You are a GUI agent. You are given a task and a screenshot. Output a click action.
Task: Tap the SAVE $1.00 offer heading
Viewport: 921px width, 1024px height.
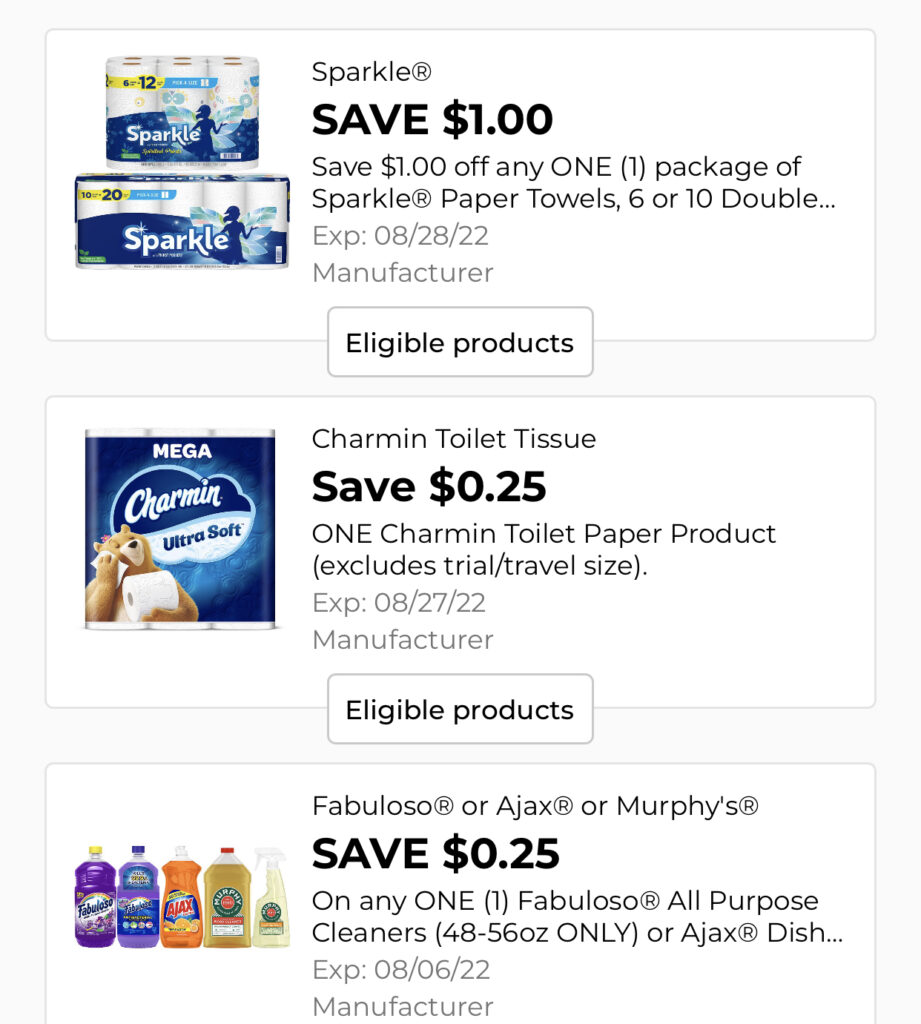(432, 120)
